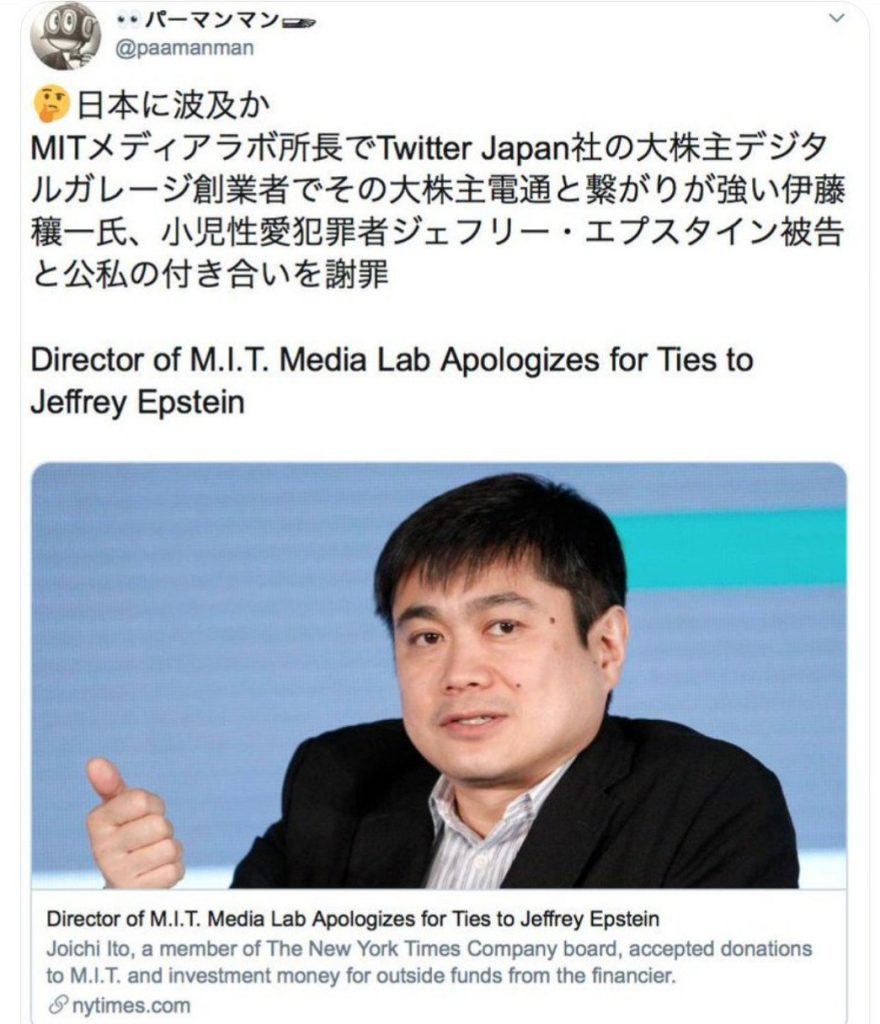Viewport: 880px width, 1024px height.
Task: Click the @paamanman handle
Action: pos(185,48)
